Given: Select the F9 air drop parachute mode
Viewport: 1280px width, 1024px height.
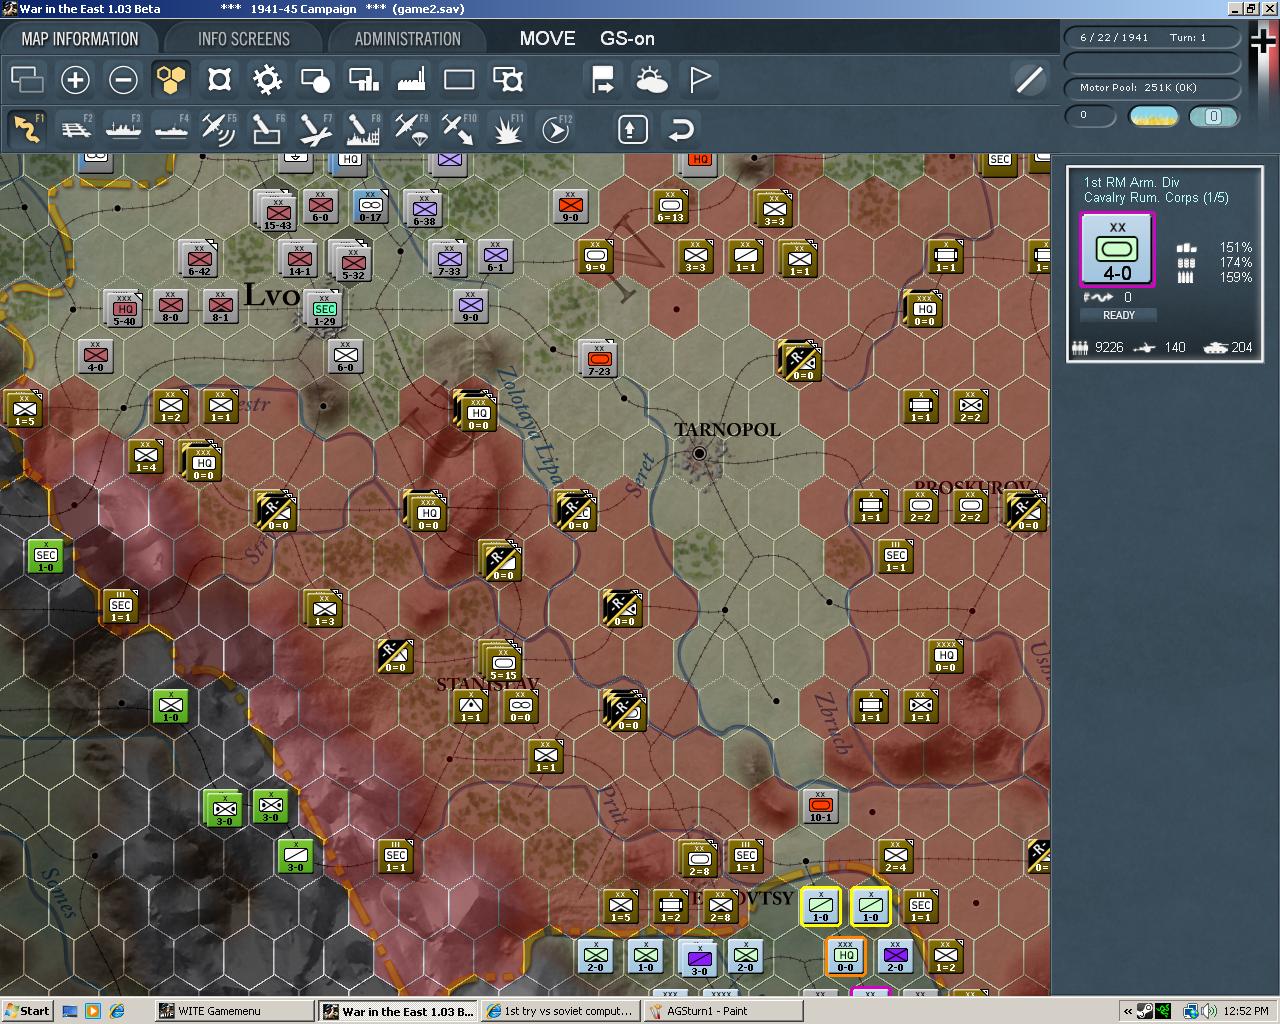Looking at the screenshot, I should (411, 129).
